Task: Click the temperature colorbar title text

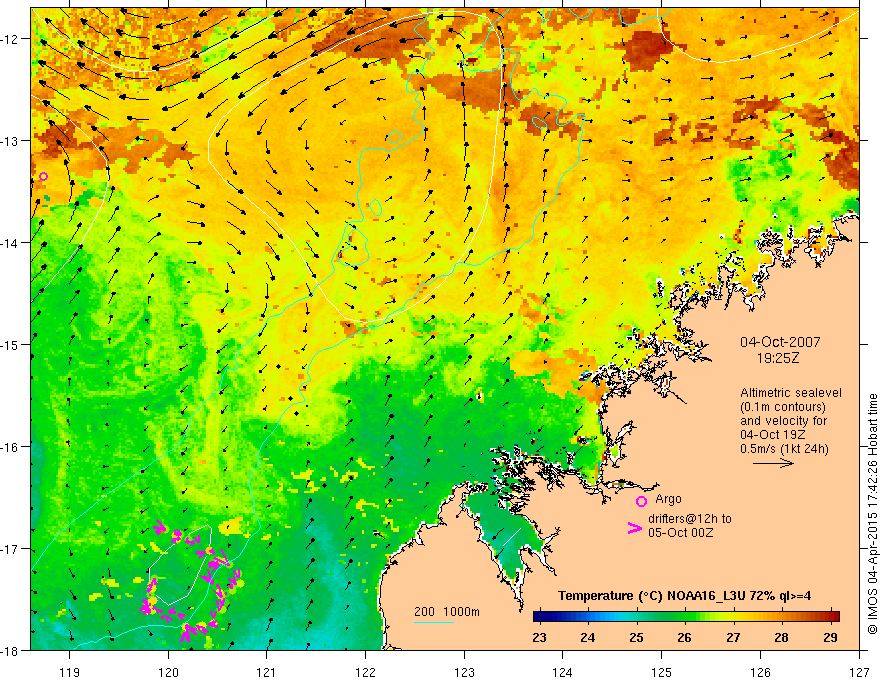Action: click(684, 596)
